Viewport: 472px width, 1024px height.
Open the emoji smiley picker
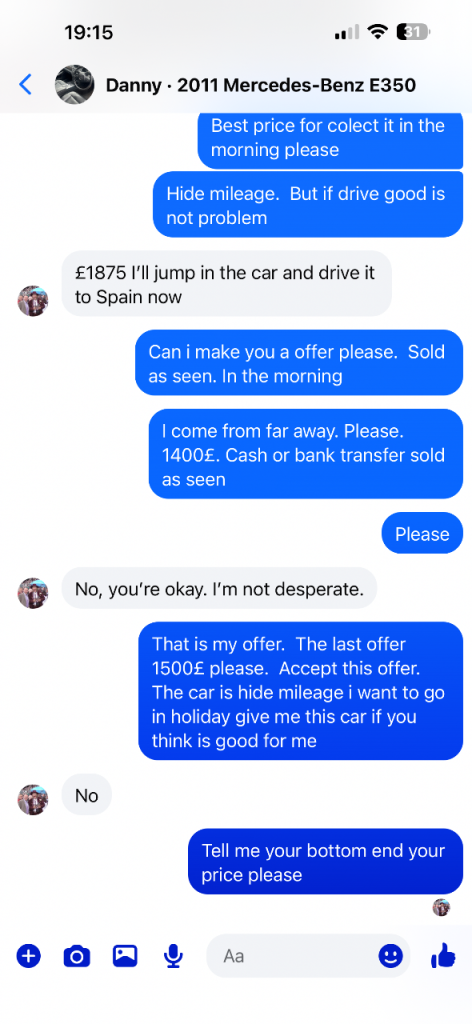click(x=390, y=957)
